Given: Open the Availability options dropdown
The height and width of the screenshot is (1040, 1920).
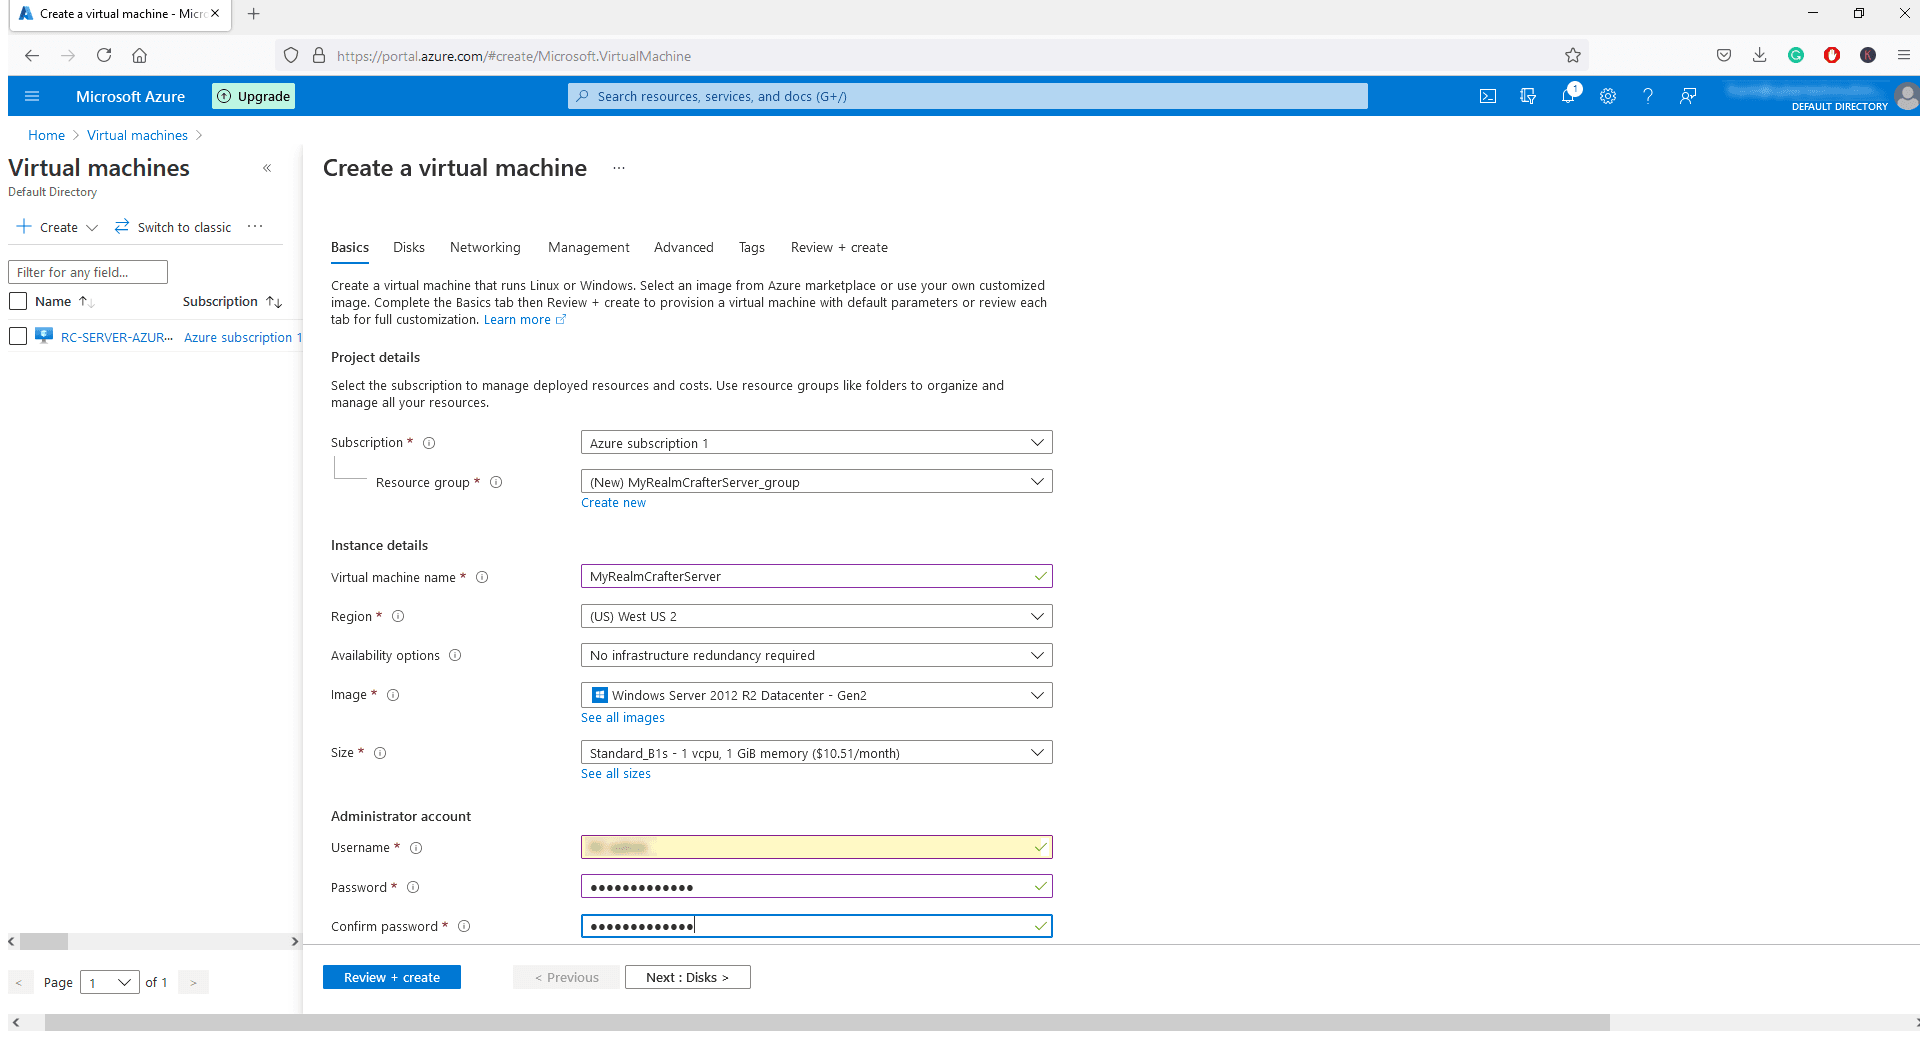Looking at the screenshot, I should point(816,655).
